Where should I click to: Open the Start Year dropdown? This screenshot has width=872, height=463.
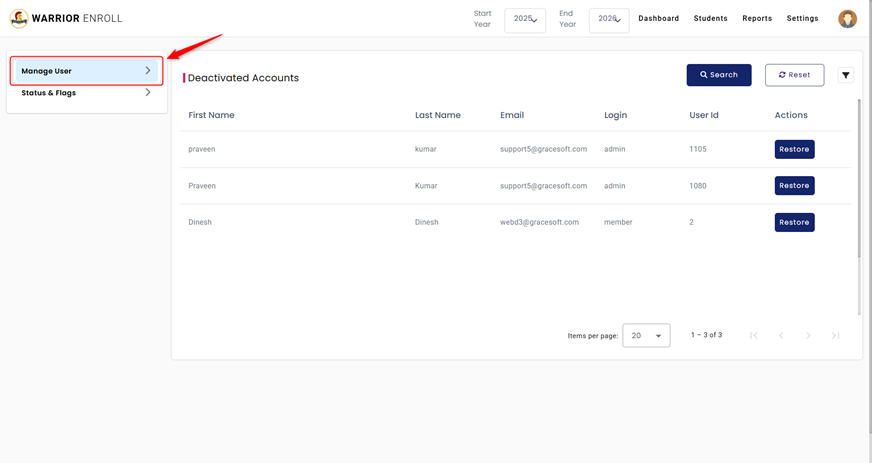point(525,19)
